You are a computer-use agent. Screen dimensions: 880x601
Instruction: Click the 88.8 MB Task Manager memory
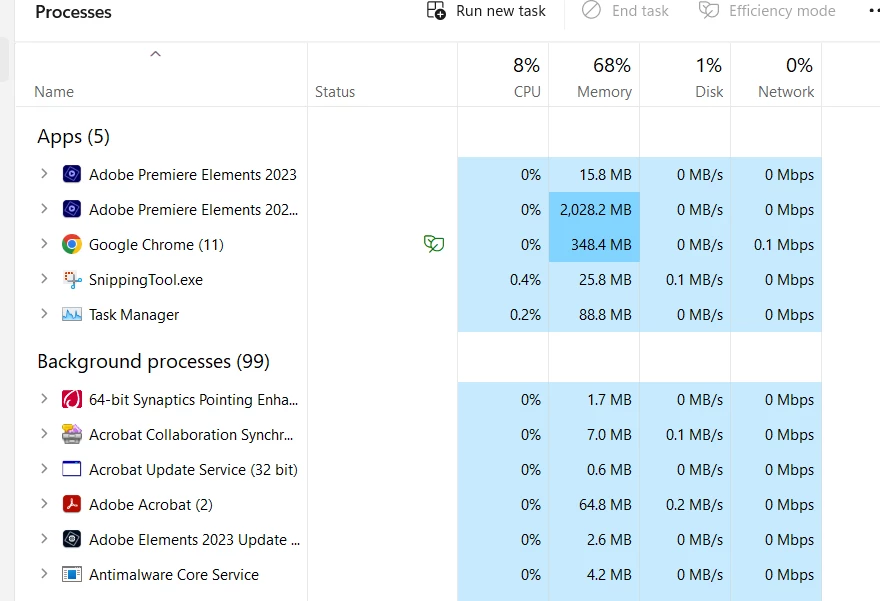click(605, 315)
